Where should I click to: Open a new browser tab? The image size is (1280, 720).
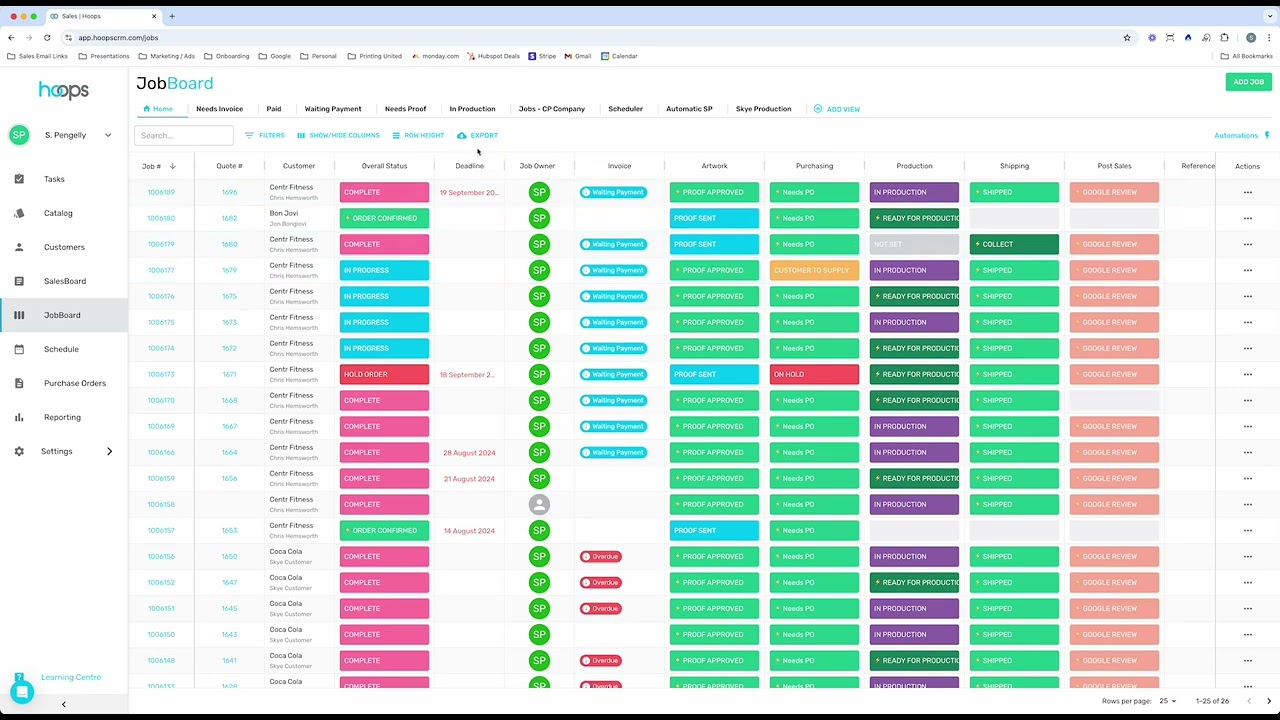point(172,16)
